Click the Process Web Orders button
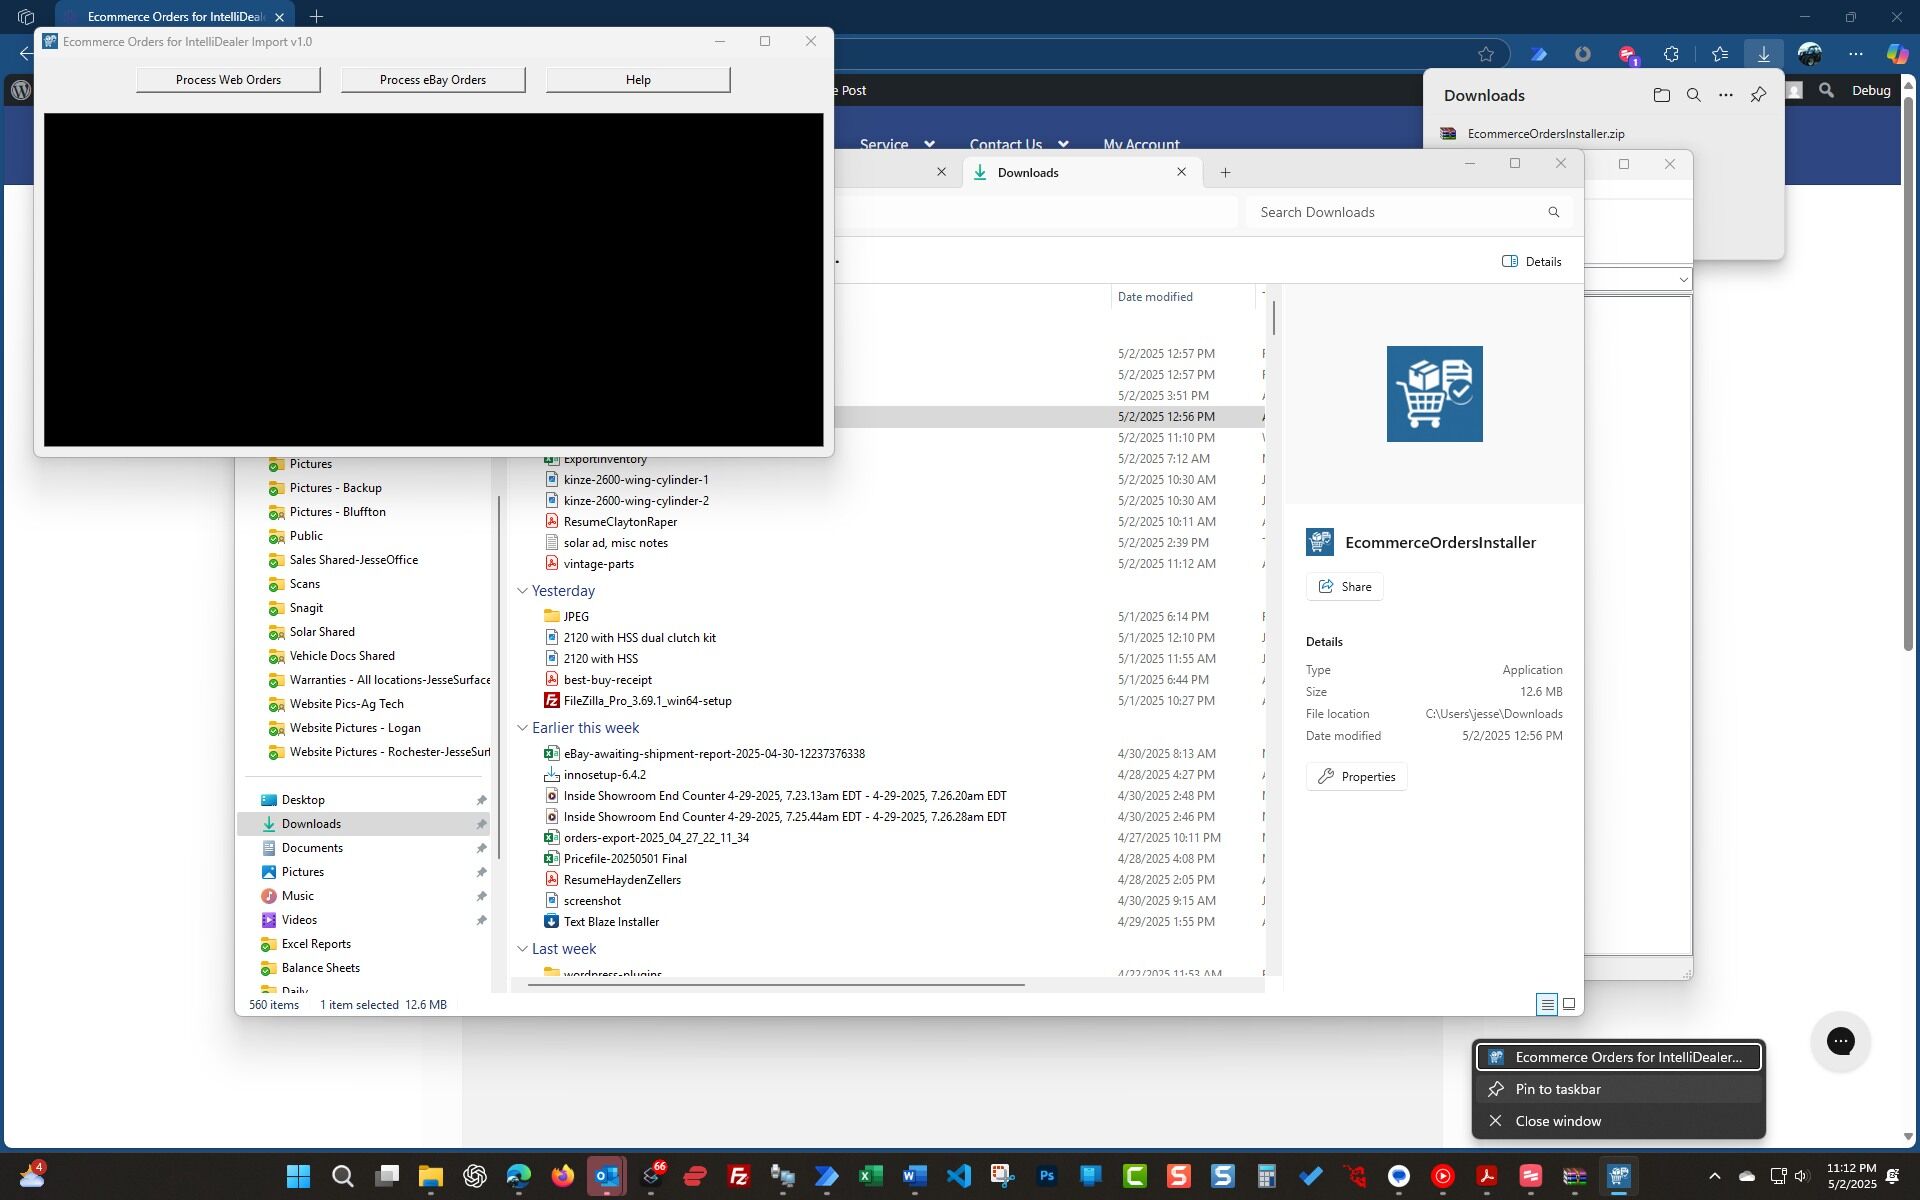This screenshot has width=1920, height=1200. pos(228,80)
